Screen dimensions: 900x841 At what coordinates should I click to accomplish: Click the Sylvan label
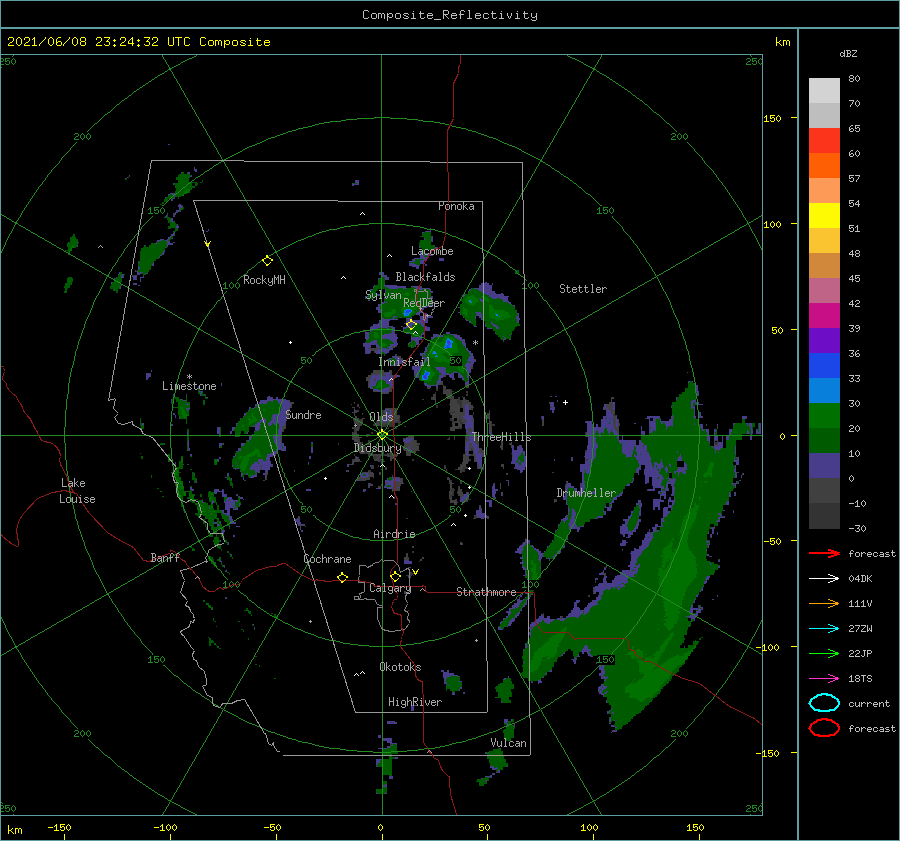click(383, 295)
